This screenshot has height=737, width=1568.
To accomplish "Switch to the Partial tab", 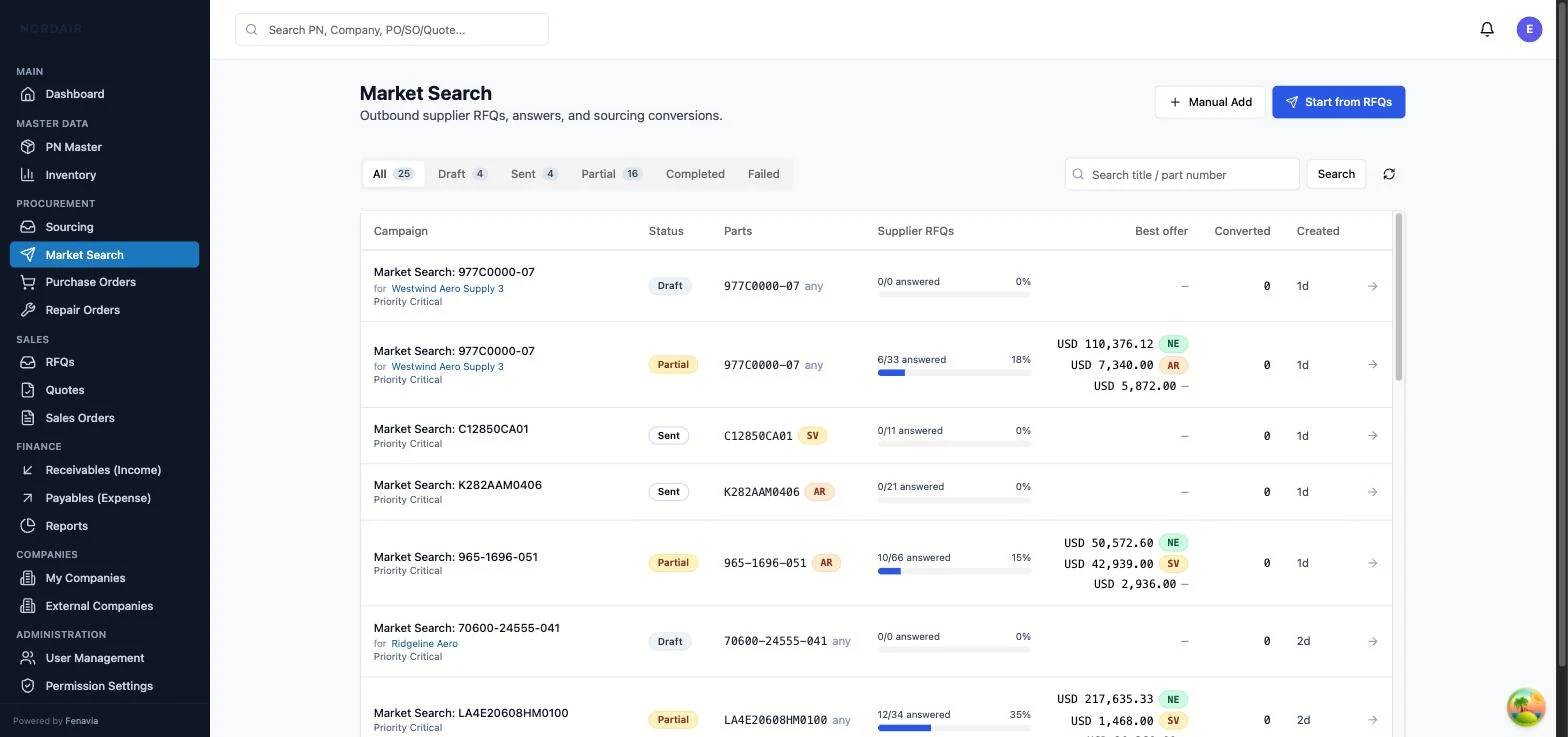I will point(611,174).
